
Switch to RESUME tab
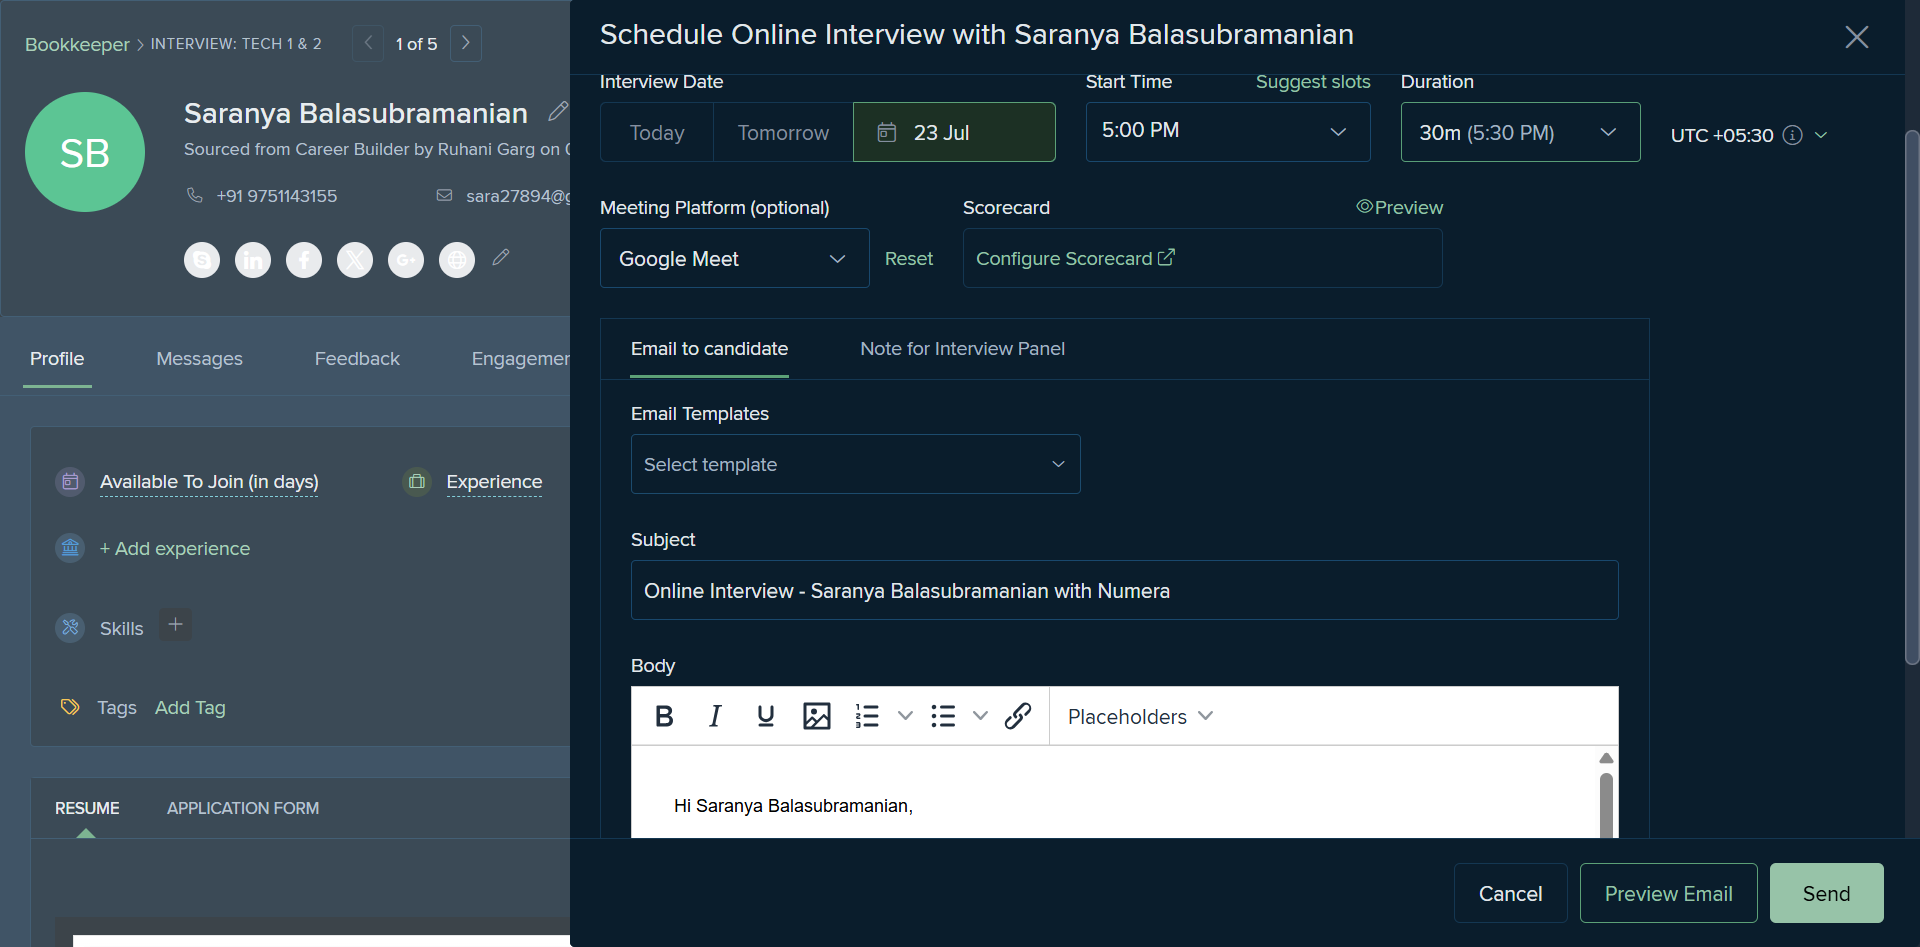pos(87,808)
